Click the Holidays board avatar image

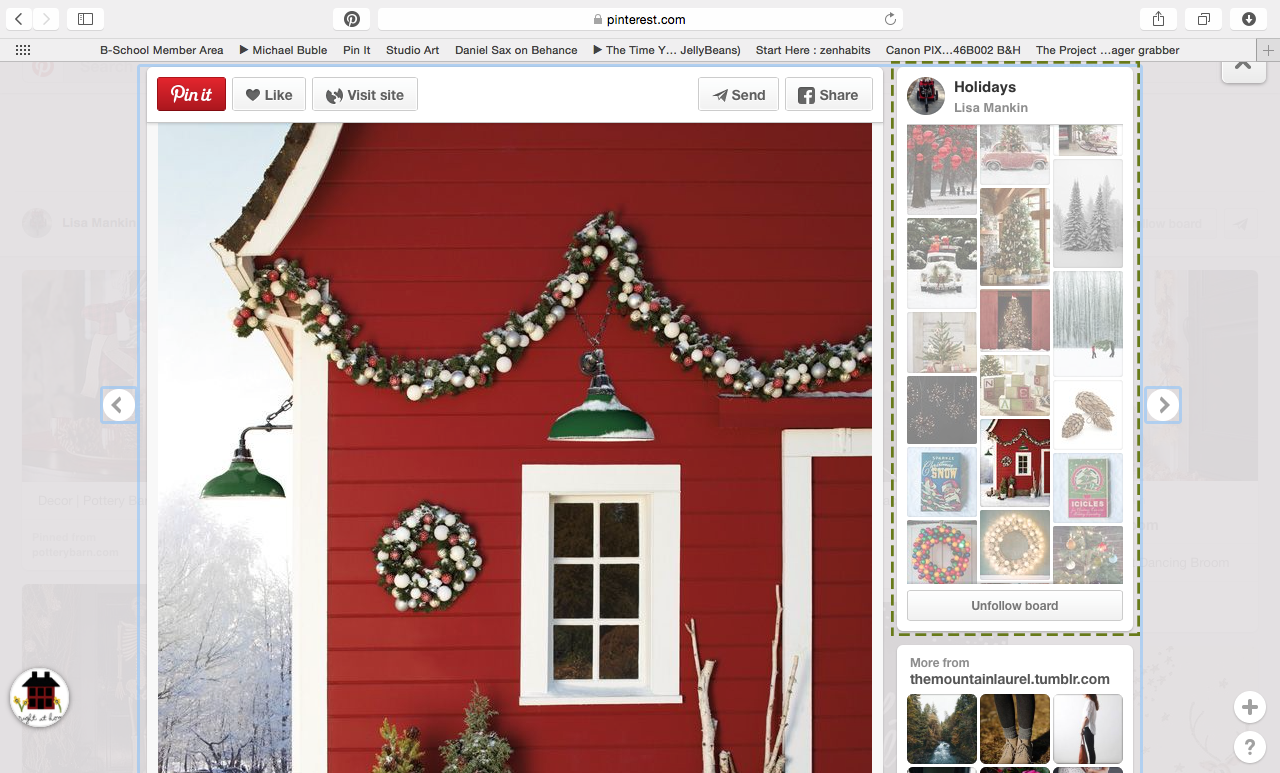tap(926, 96)
